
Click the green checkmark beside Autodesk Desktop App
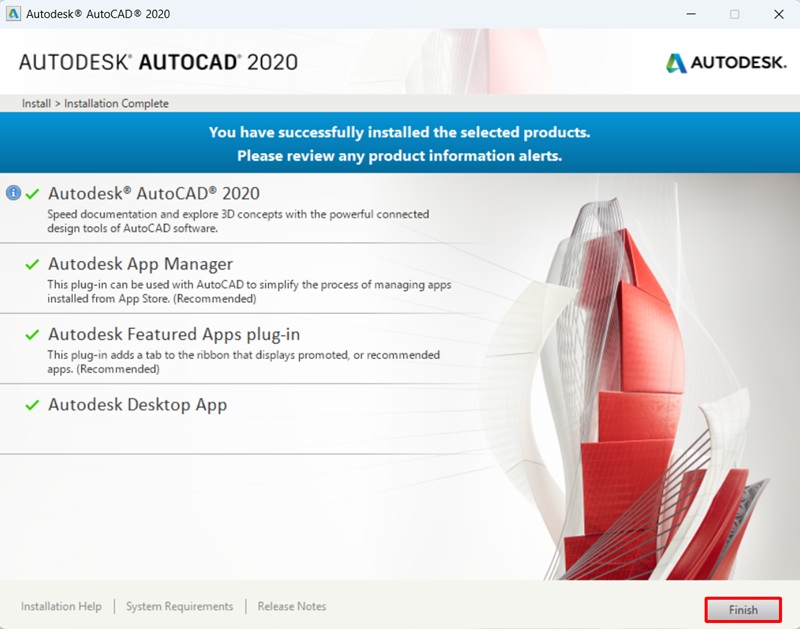point(32,405)
